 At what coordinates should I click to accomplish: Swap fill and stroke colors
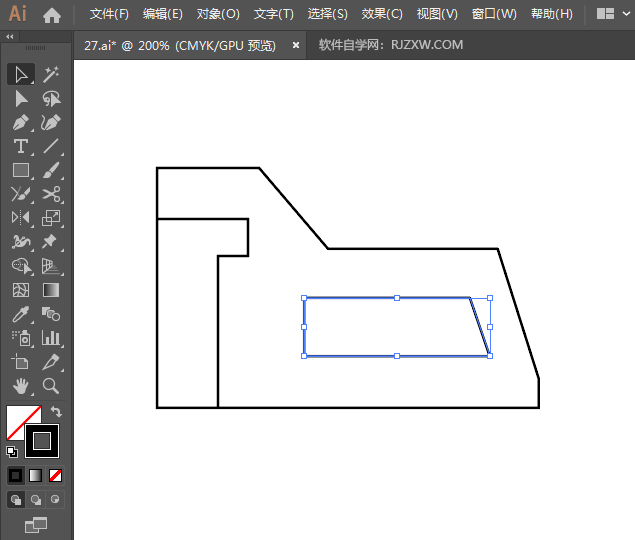click(x=57, y=411)
